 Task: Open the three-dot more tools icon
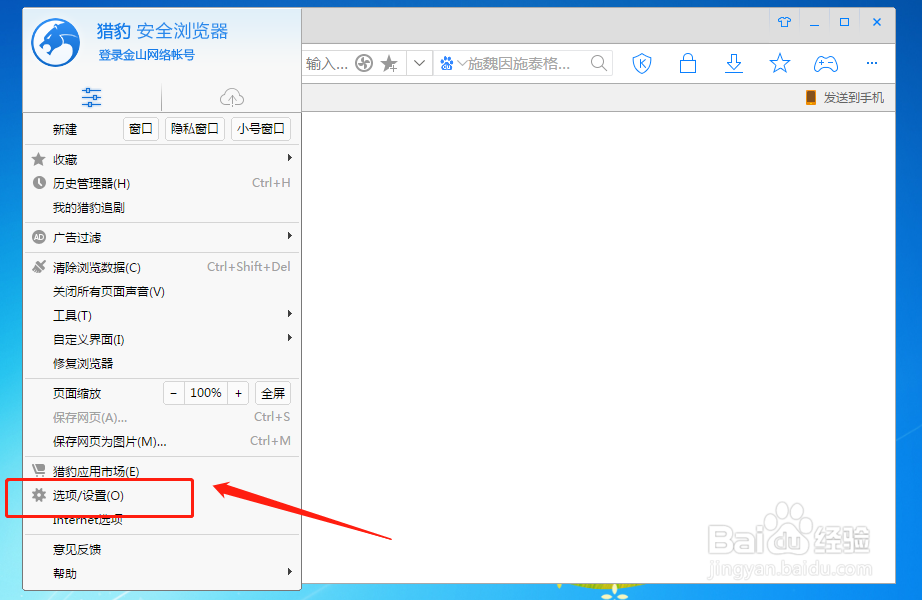pos(872,63)
